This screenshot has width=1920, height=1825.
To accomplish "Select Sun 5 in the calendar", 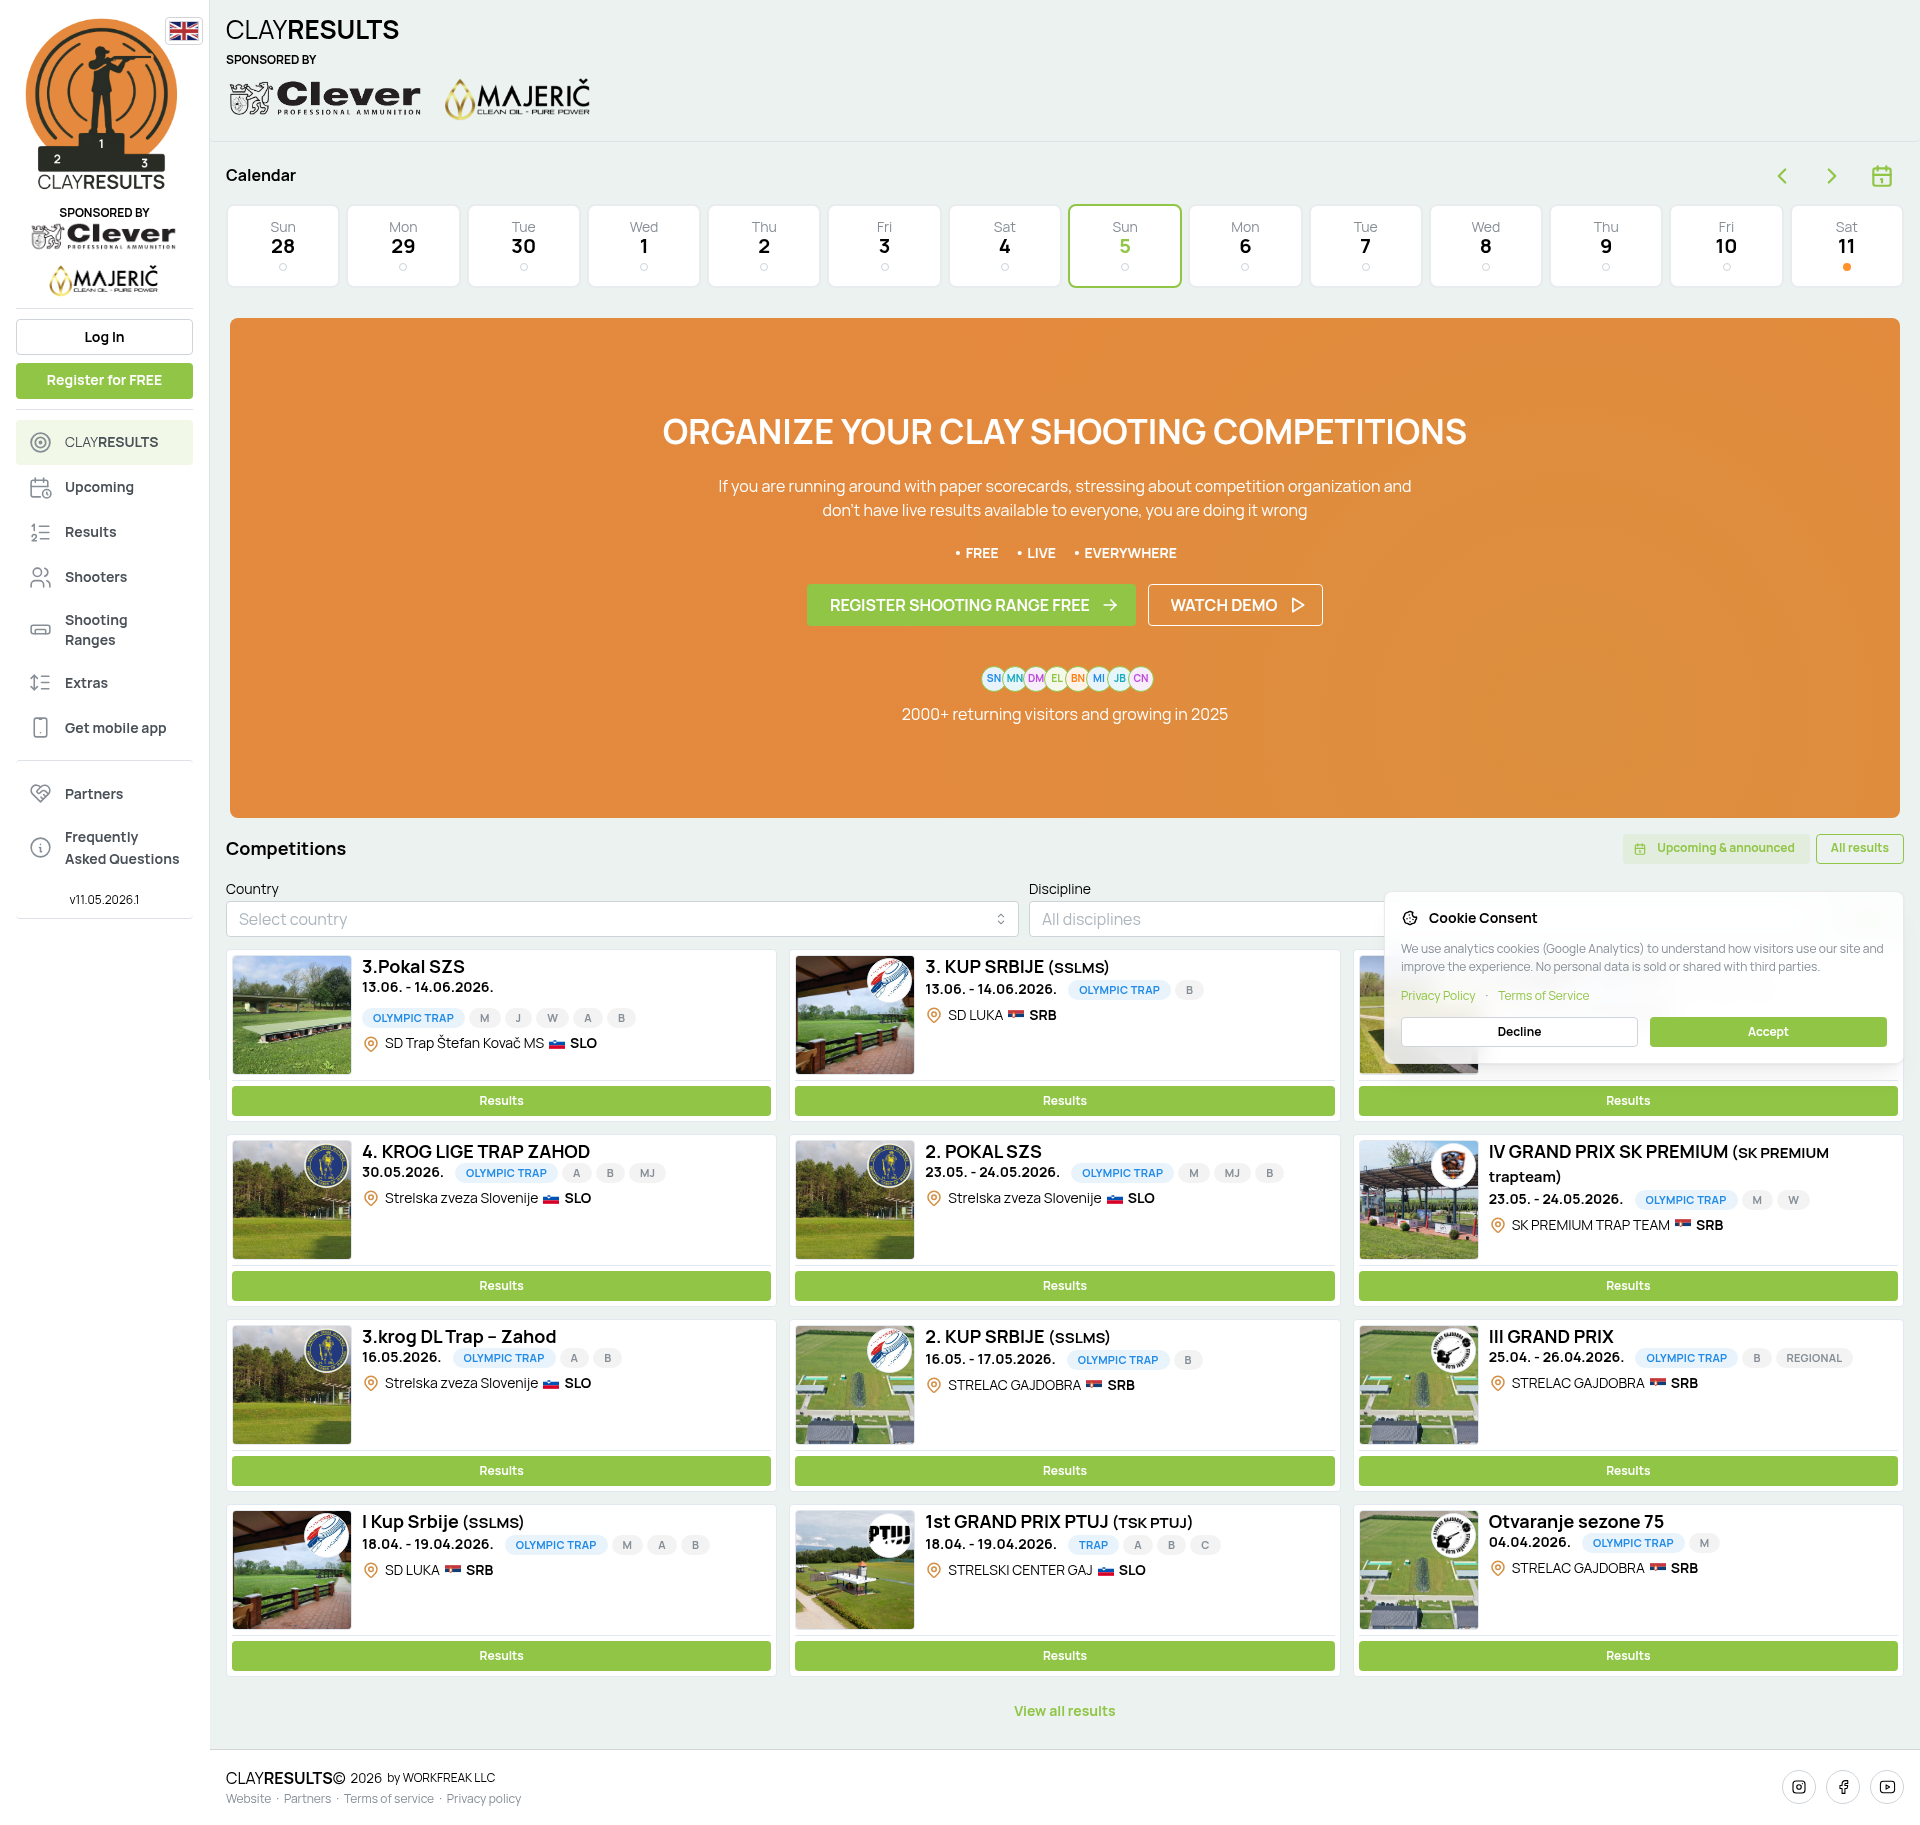I will 1124,247.
